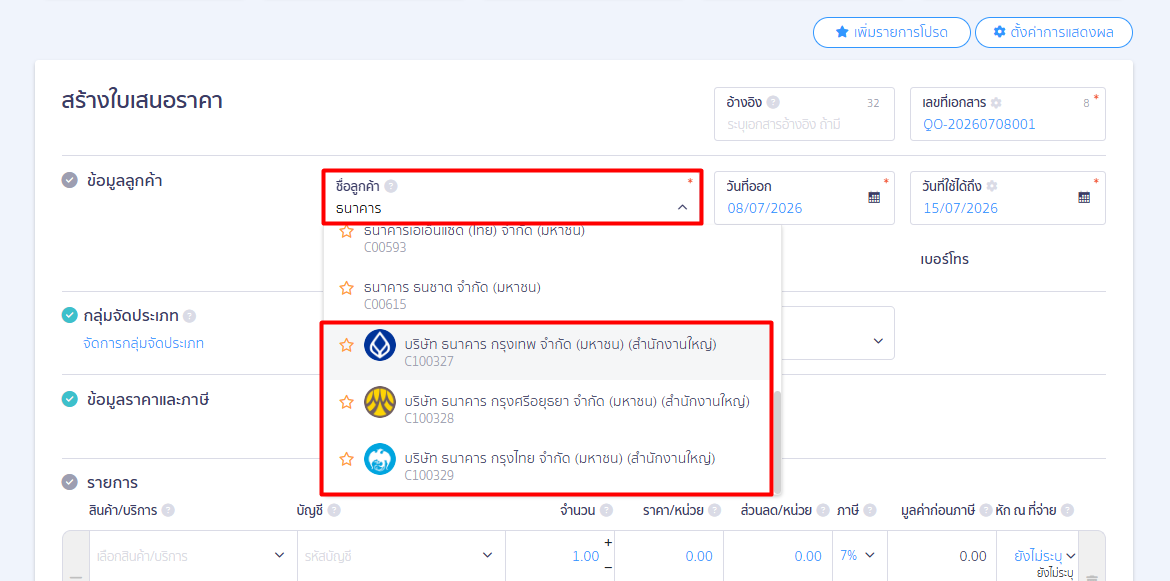Screen dimensions: 1170x581
Task: Click issue date 08/07/2026
Action: 765,208
